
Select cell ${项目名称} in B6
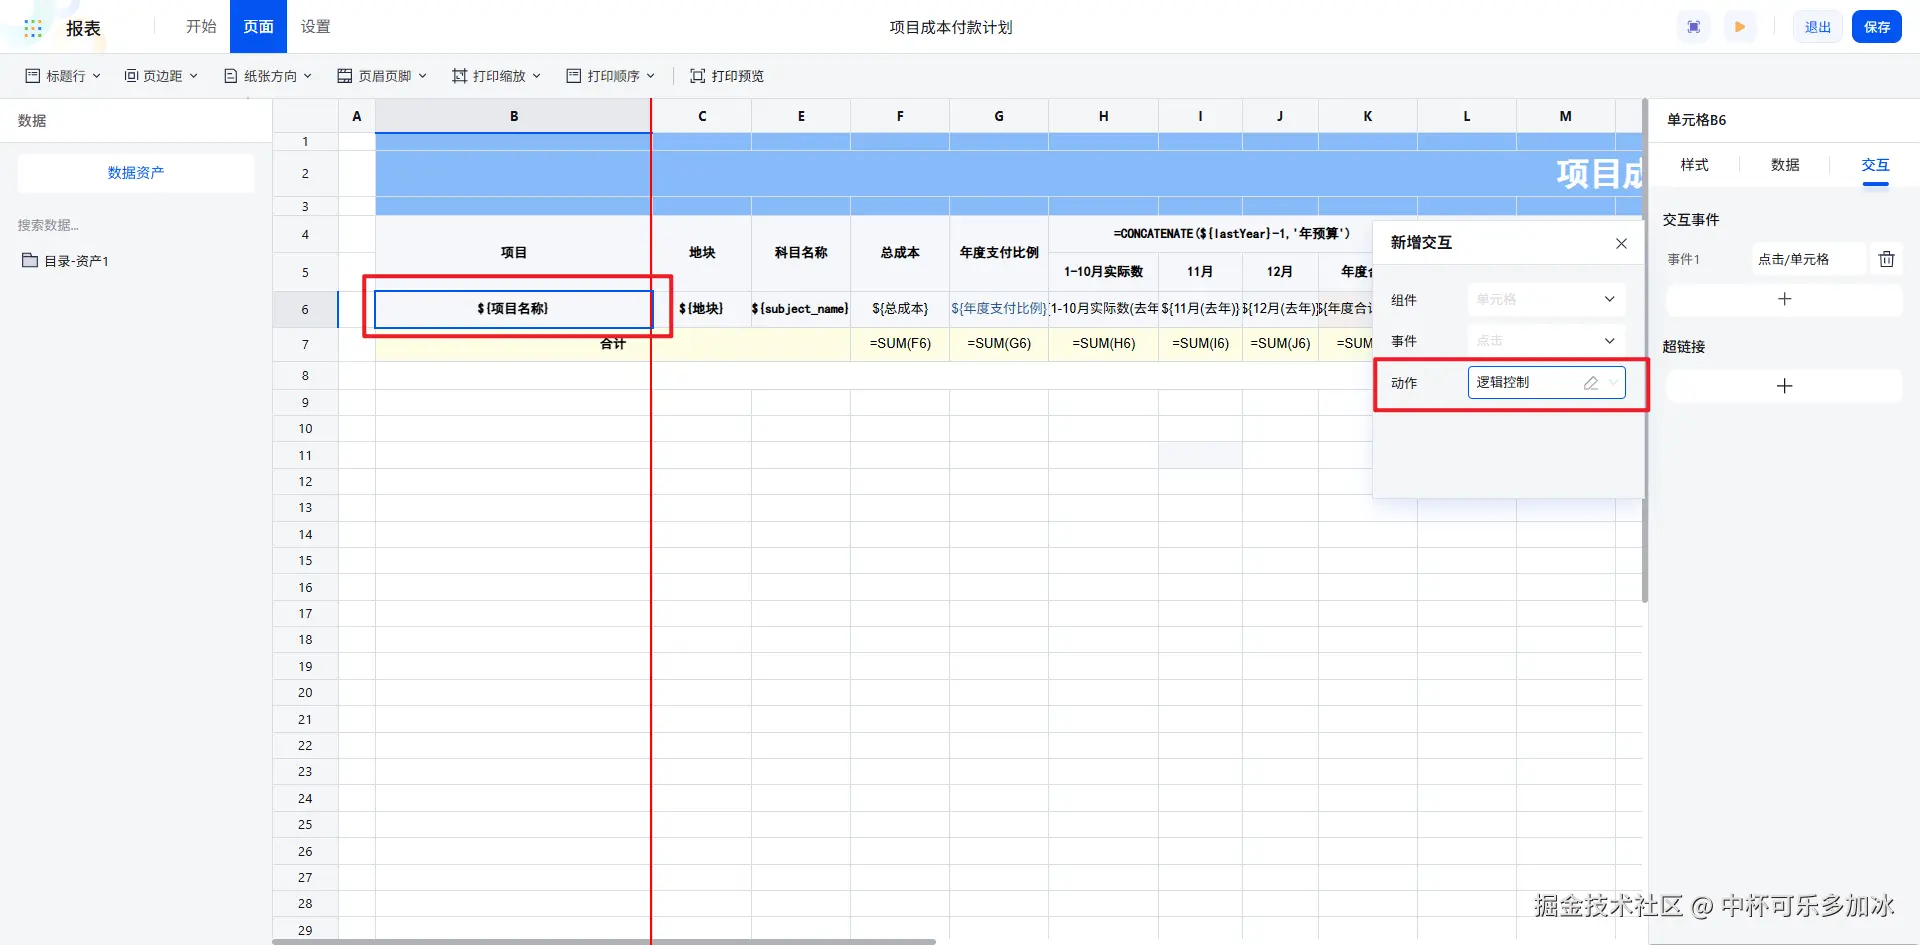click(x=513, y=309)
